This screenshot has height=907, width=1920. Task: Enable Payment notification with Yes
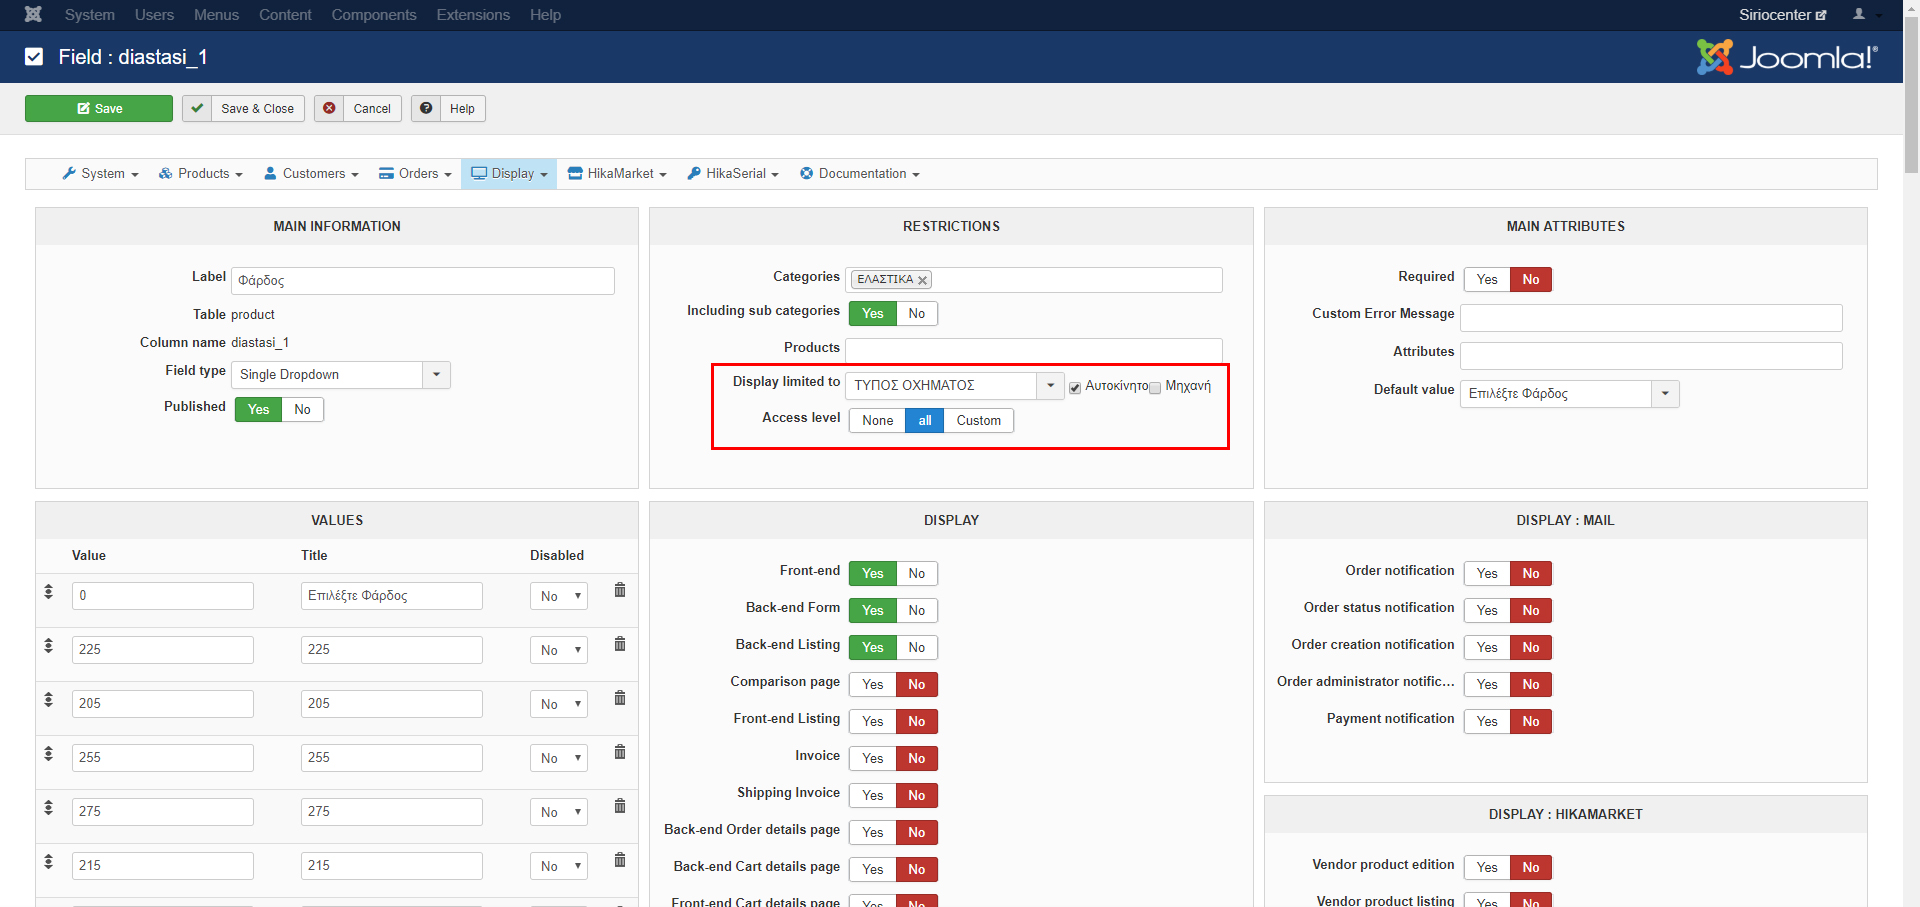click(1487, 722)
